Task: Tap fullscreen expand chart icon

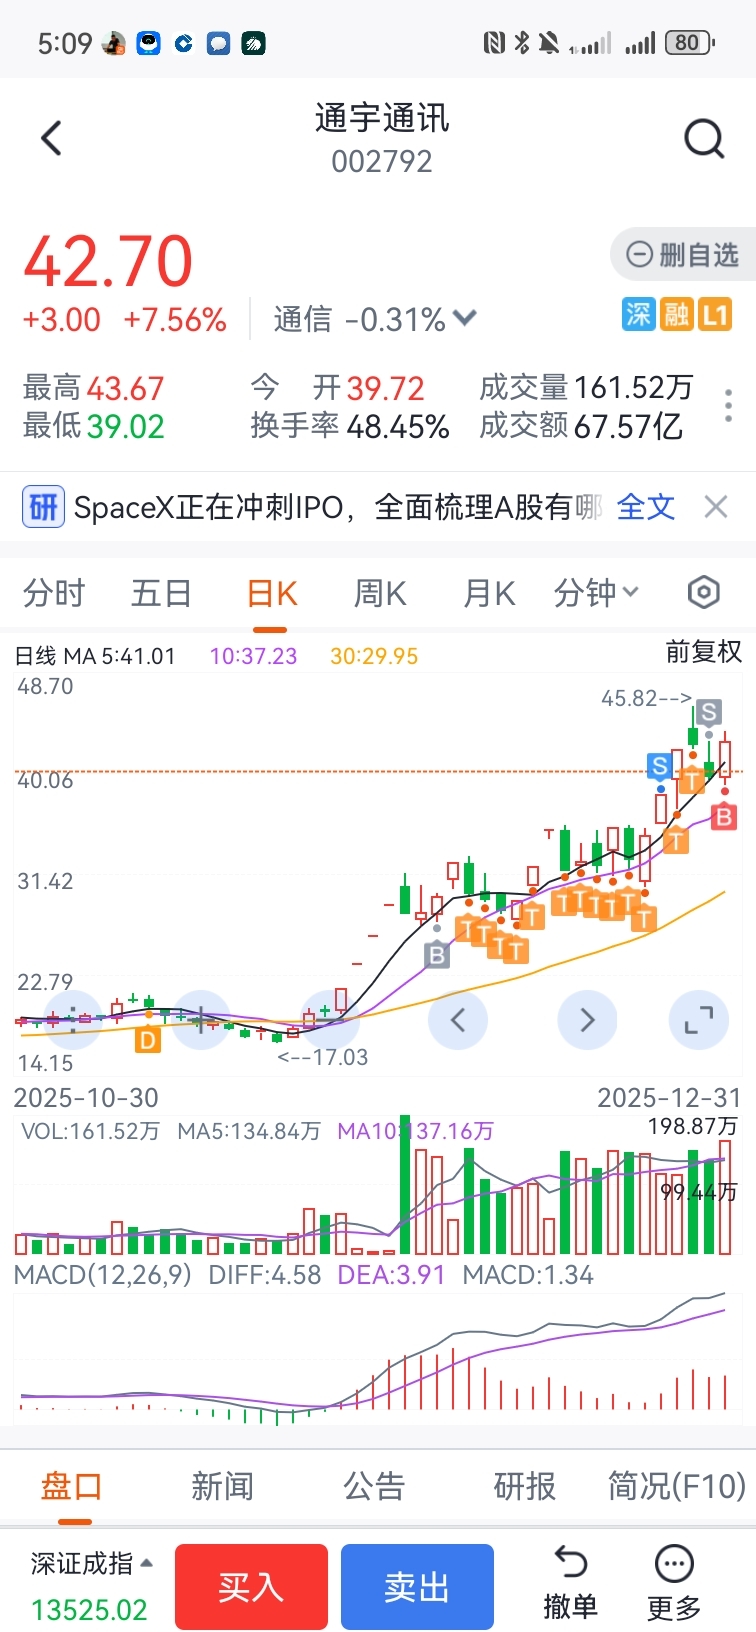Action: pos(698,1020)
